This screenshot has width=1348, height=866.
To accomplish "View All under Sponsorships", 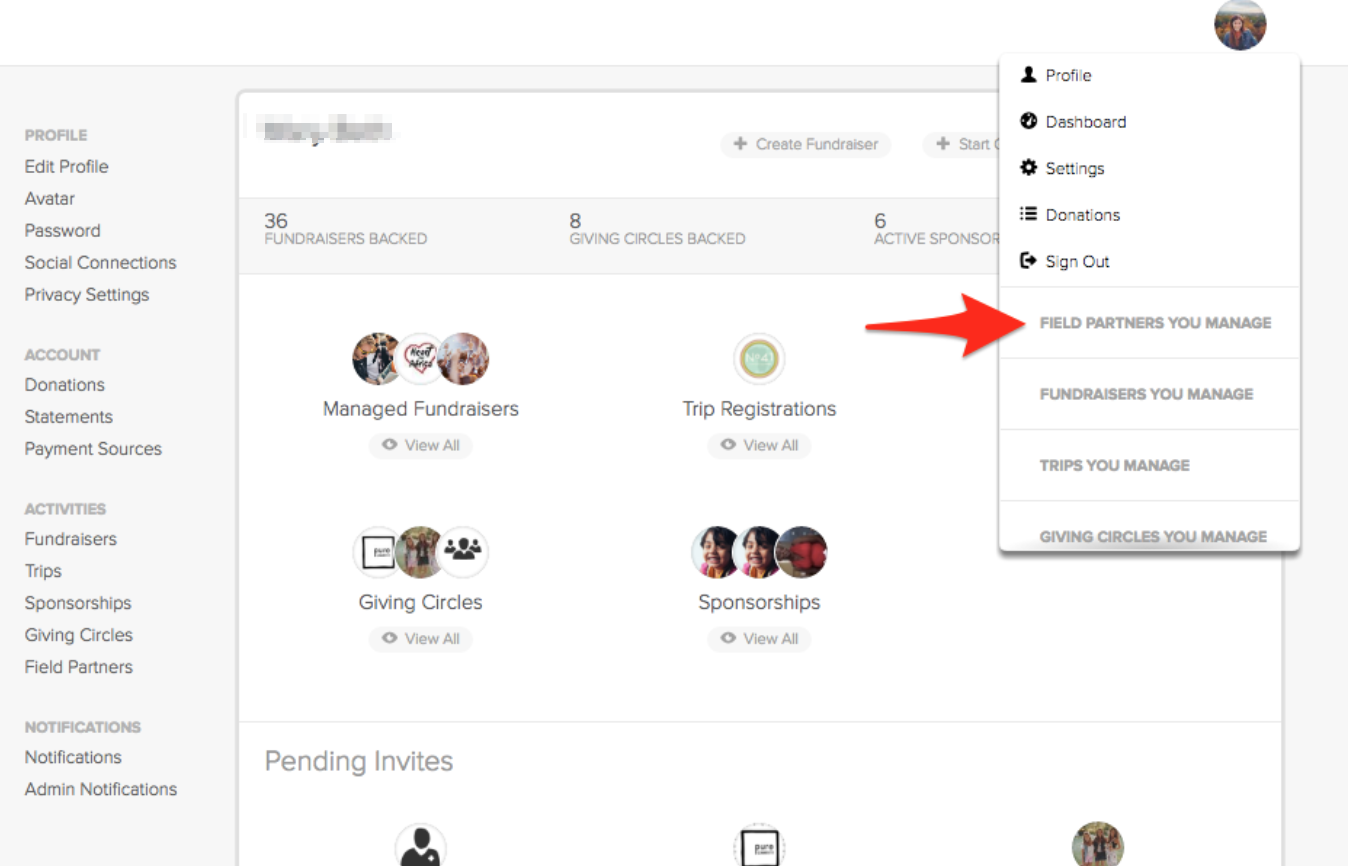I will point(759,638).
